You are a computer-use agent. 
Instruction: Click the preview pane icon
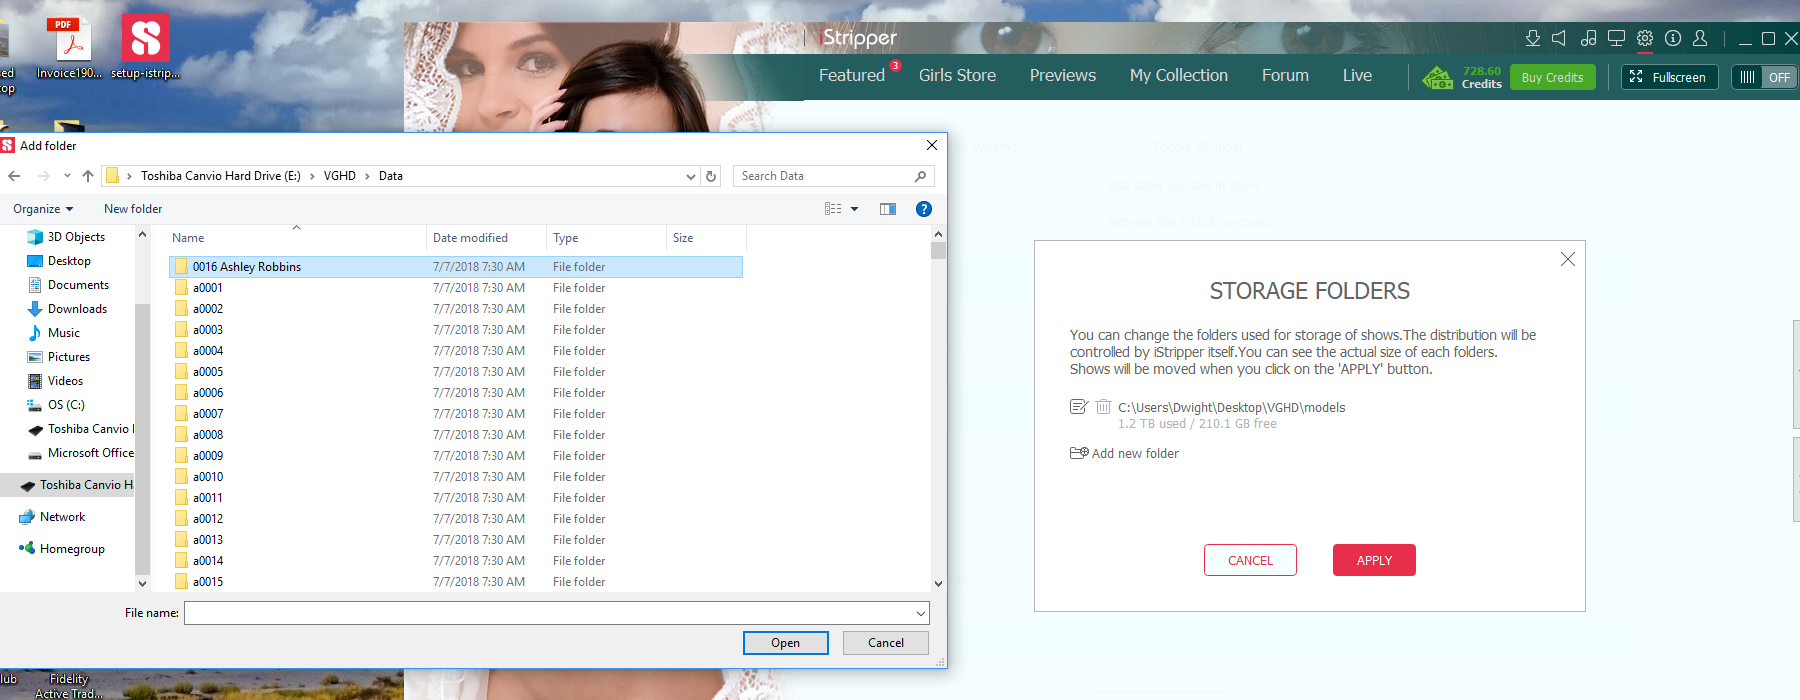pyautogui.click(x=888, y=209)
